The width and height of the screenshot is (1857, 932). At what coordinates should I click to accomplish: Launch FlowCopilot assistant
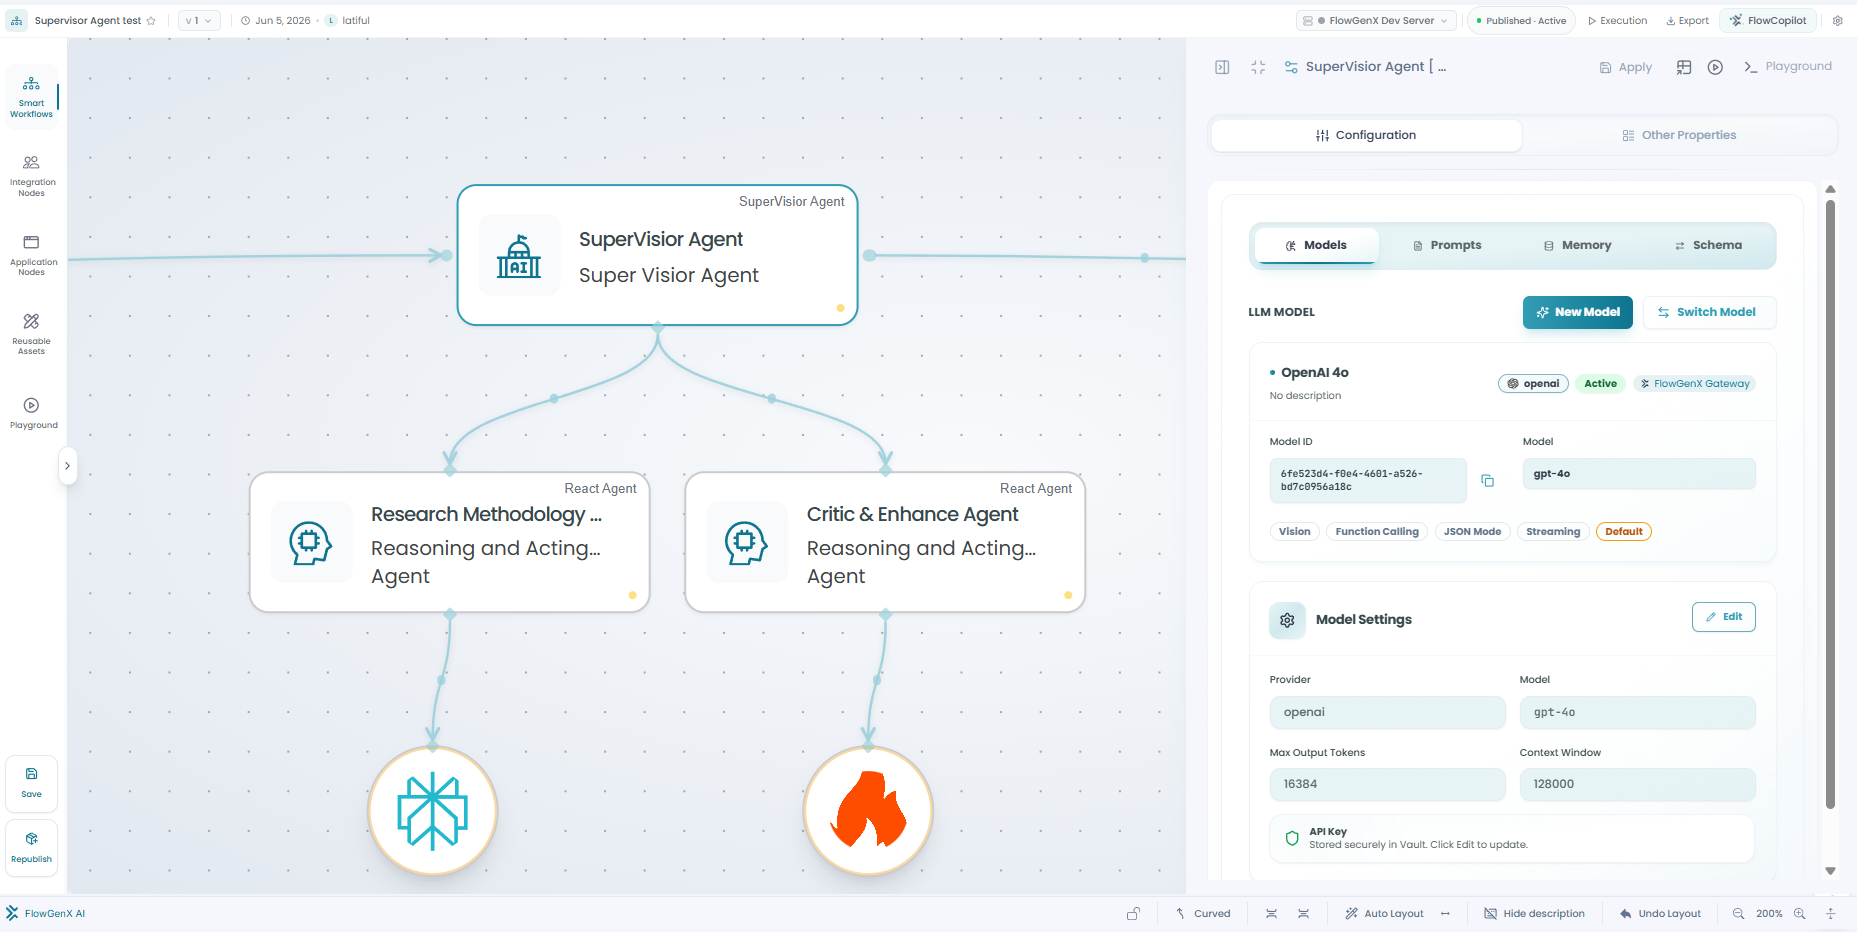(1768, 21)
